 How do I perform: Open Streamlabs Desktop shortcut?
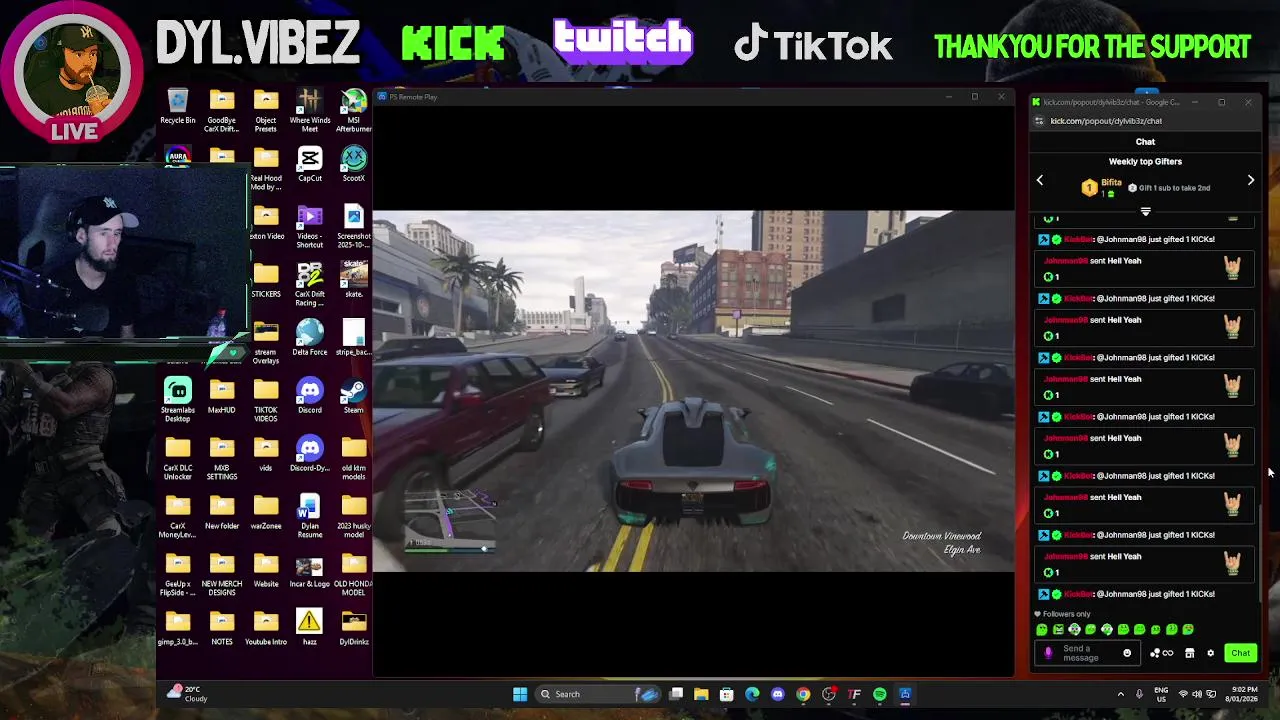coord(178,400)
